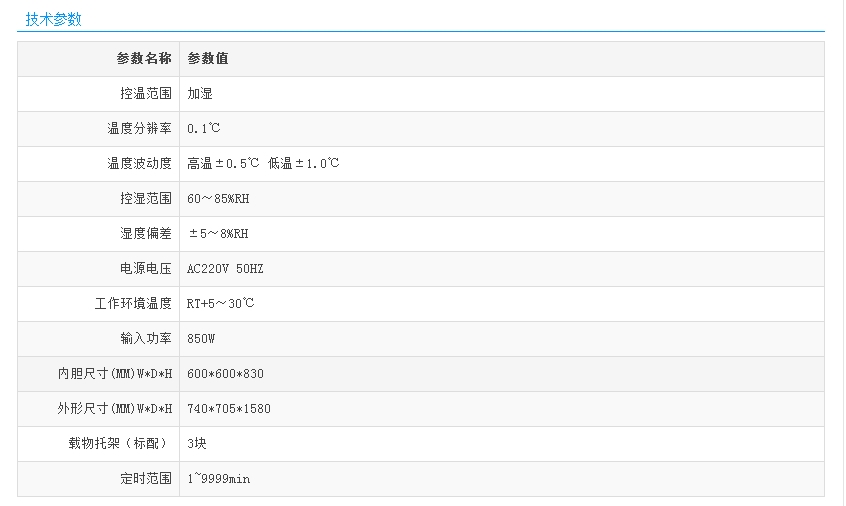Click the RT+5~30℃ value
Viewport: 846px width, 506px height.
221,304
